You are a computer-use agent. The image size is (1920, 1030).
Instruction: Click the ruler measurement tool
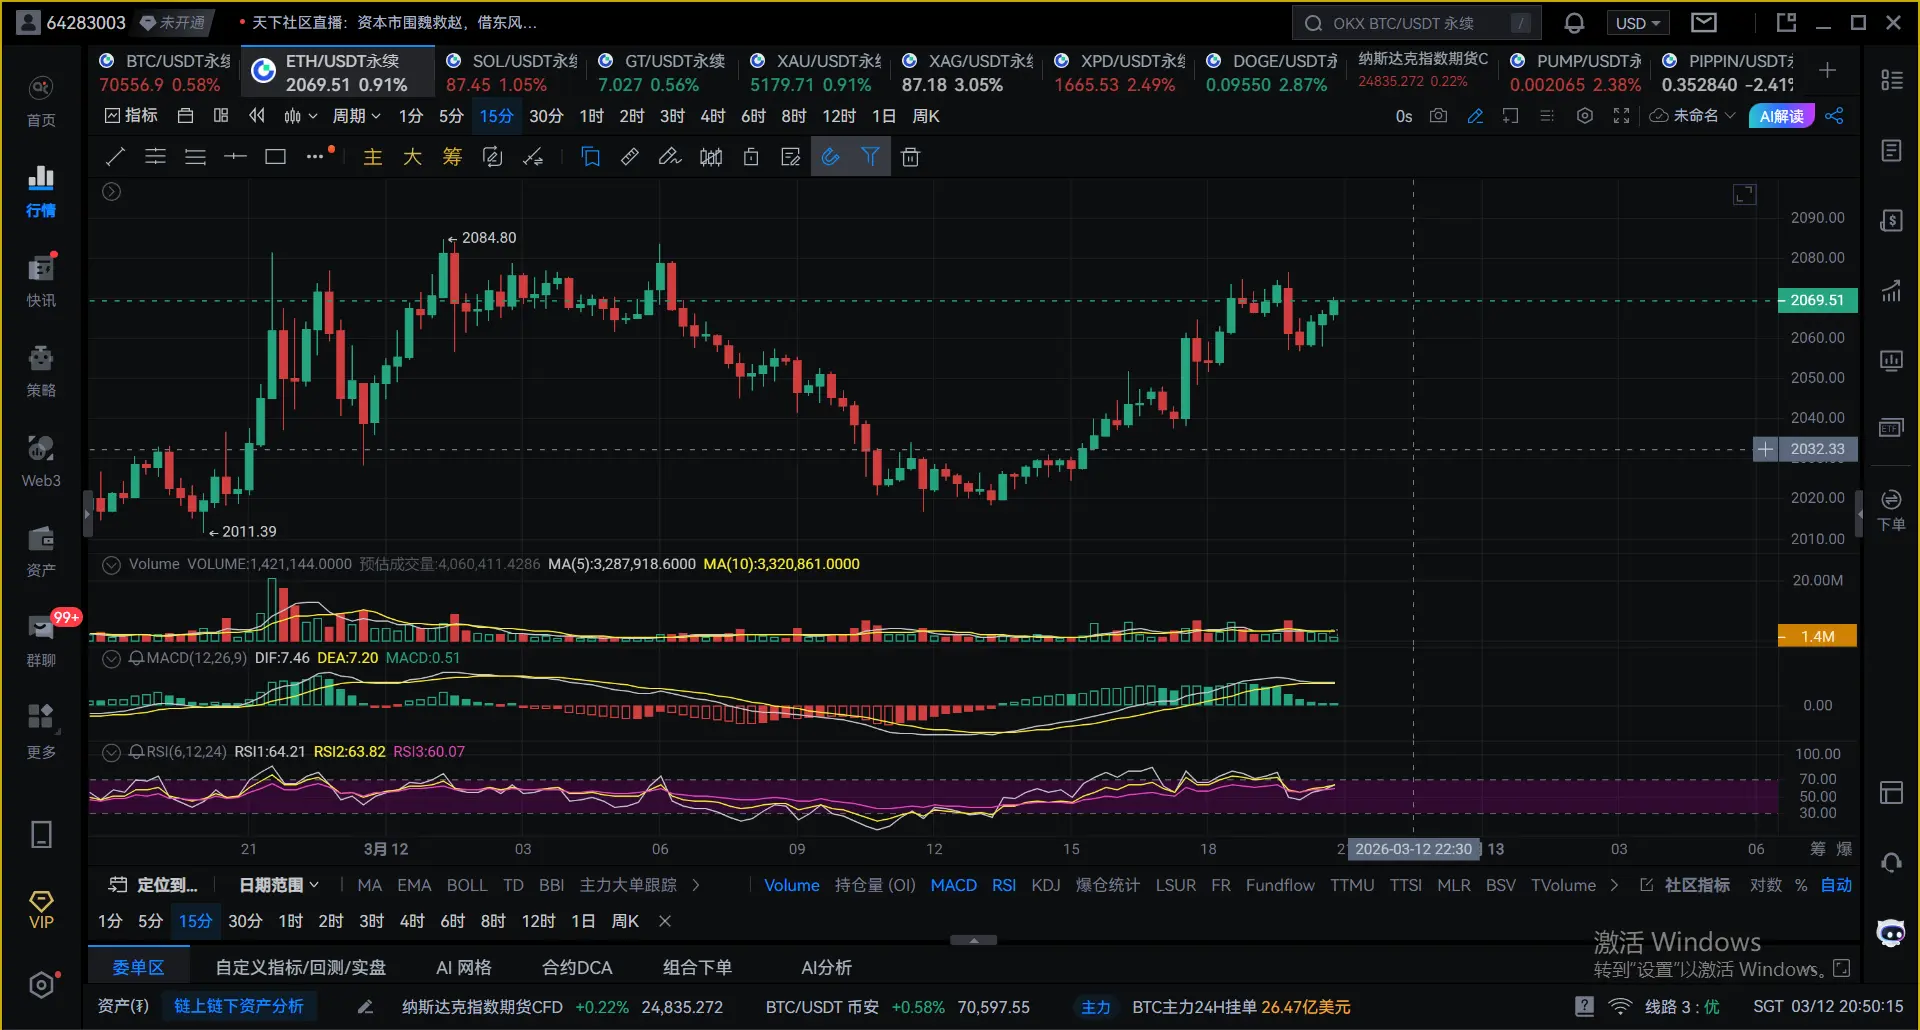point(630,157)
